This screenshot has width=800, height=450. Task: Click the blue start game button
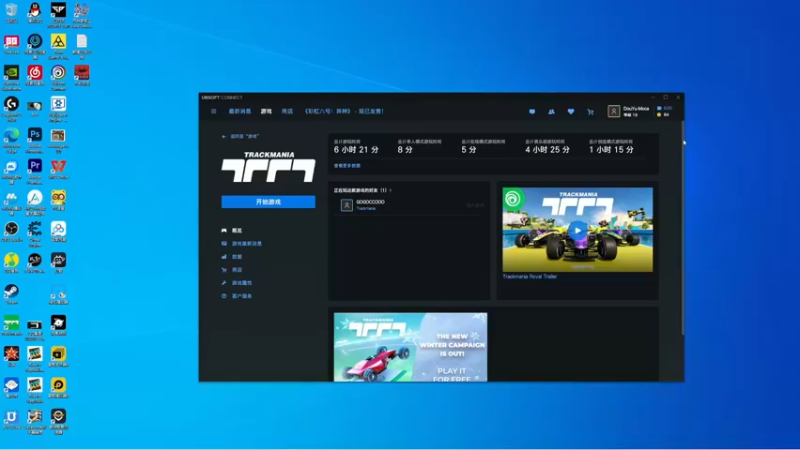pyautogui.click(x=268, y=202)
